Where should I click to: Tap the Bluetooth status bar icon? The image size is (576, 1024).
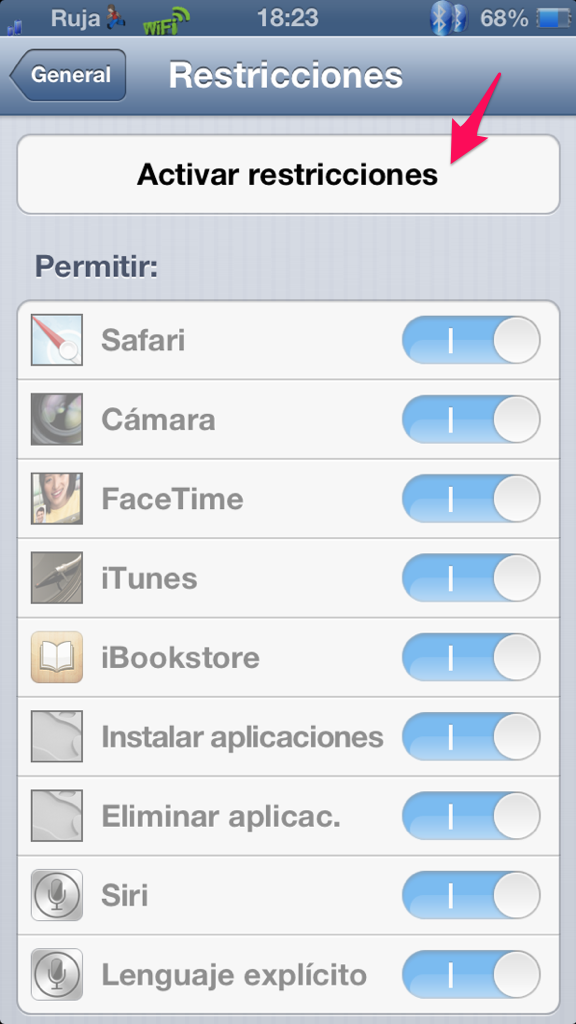point(448,18)
